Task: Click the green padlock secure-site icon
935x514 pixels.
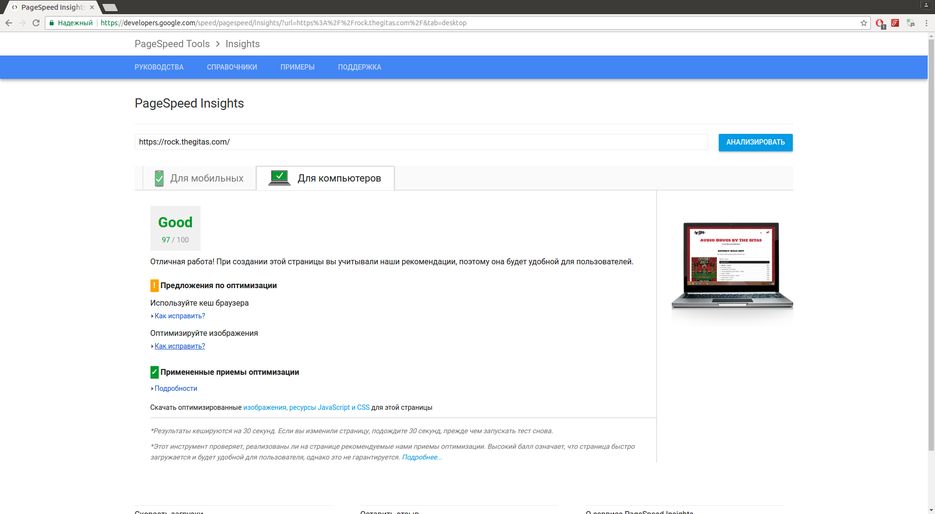Action: (52, 23)
